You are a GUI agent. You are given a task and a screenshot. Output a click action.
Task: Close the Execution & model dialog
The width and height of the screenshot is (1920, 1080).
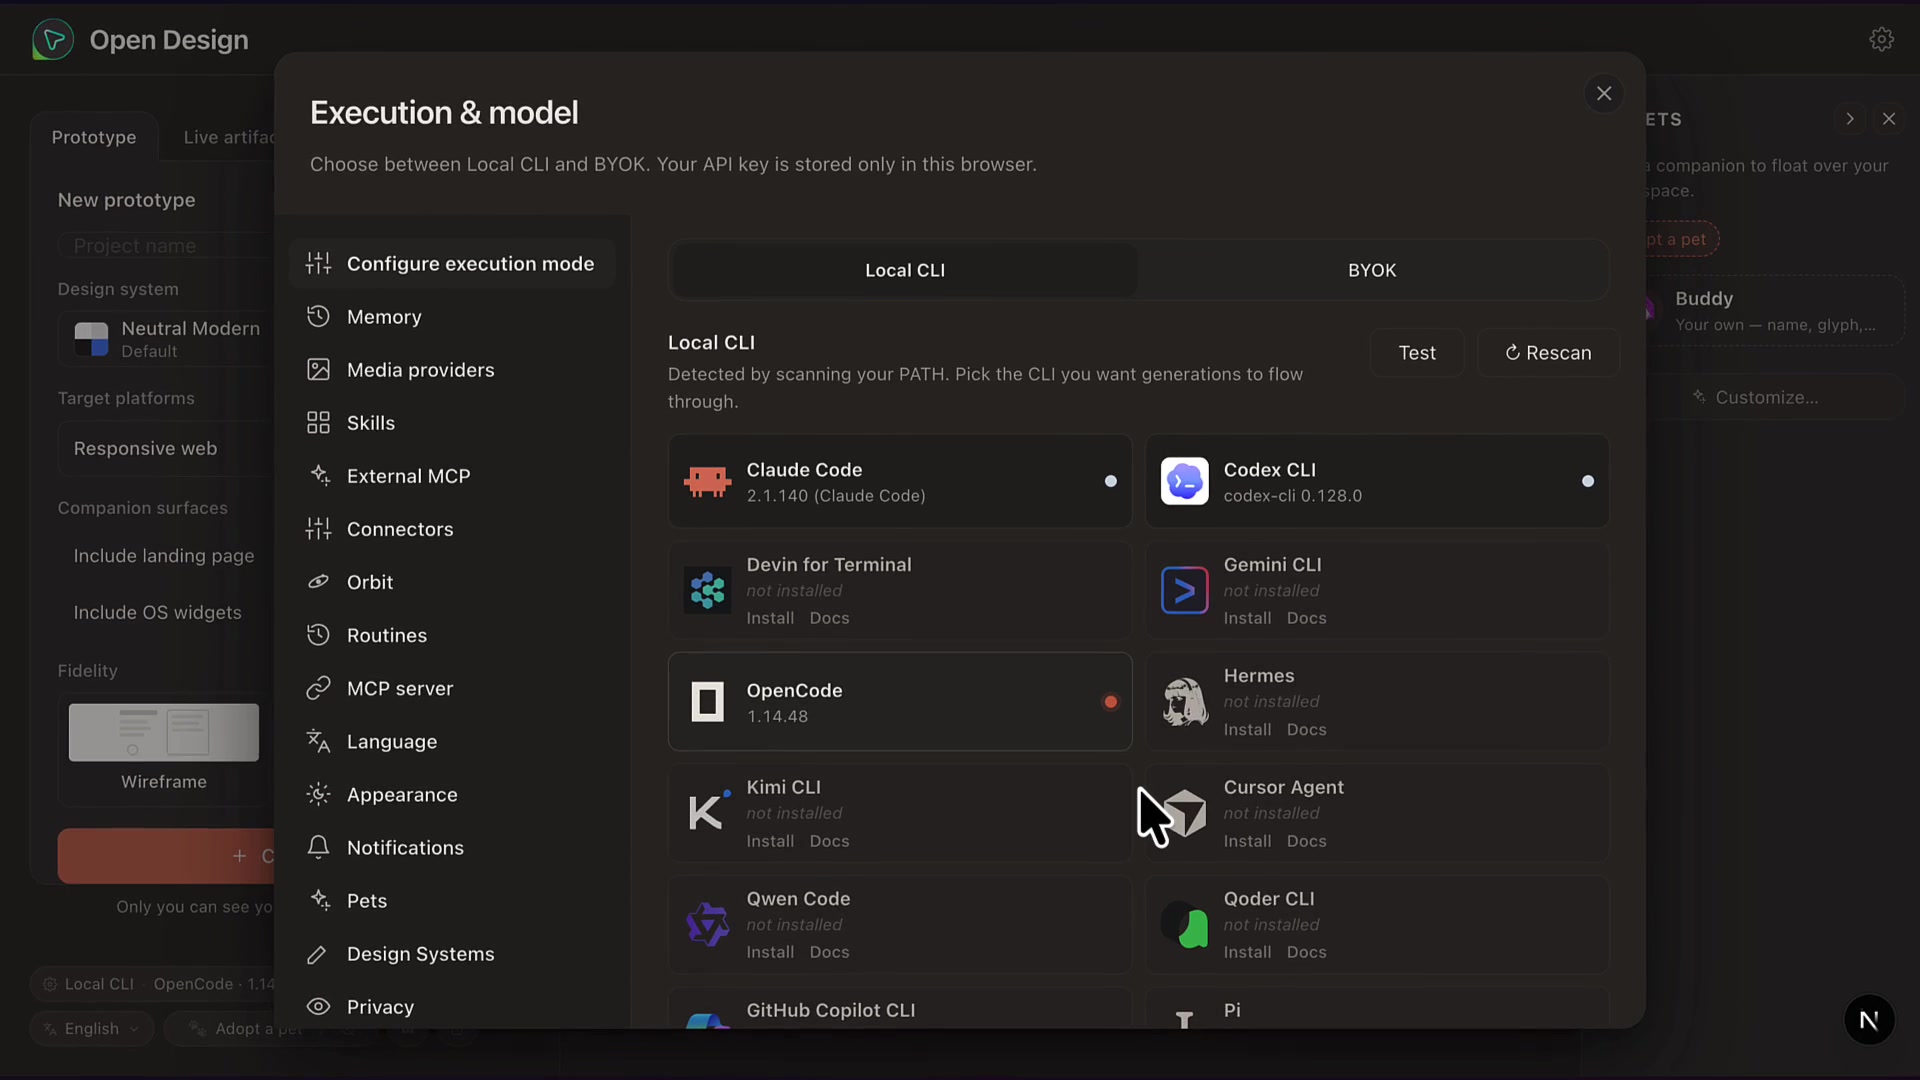pos(1604,93)
